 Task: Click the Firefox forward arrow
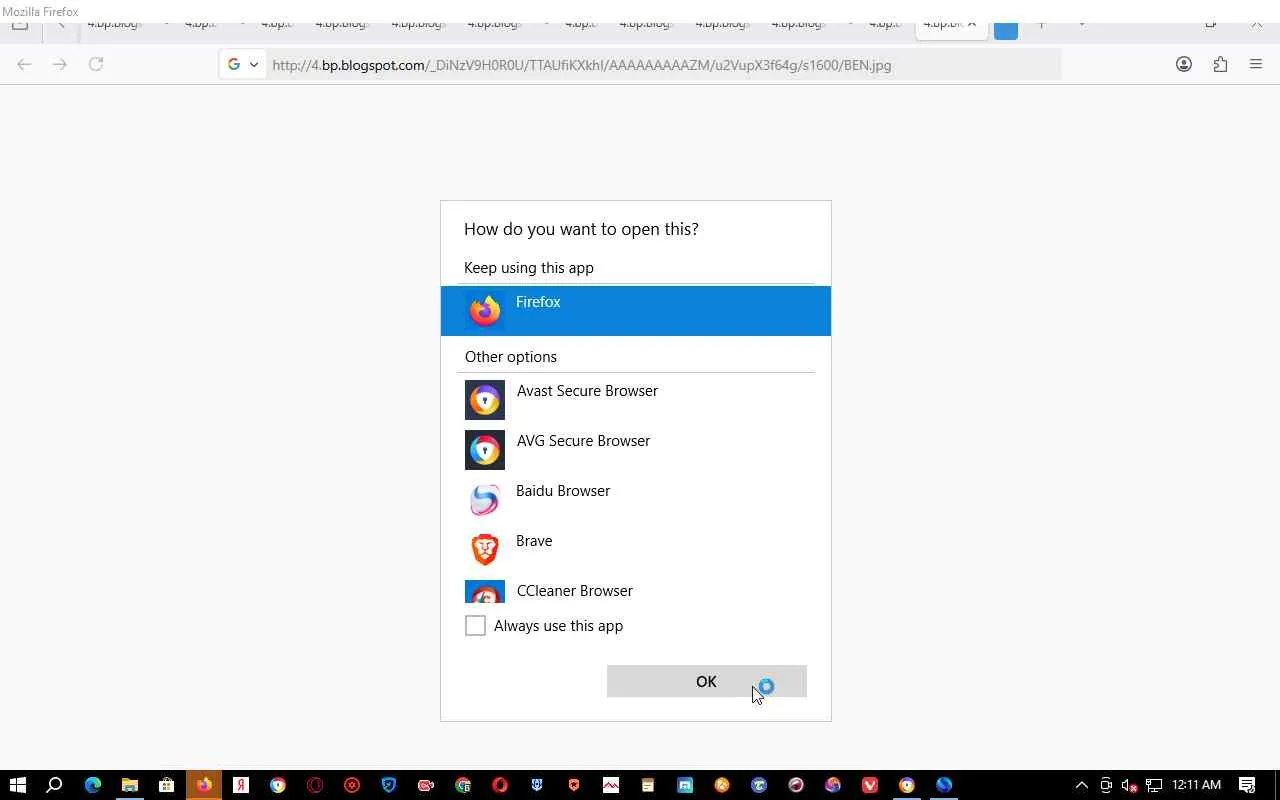tap(60, 65)
